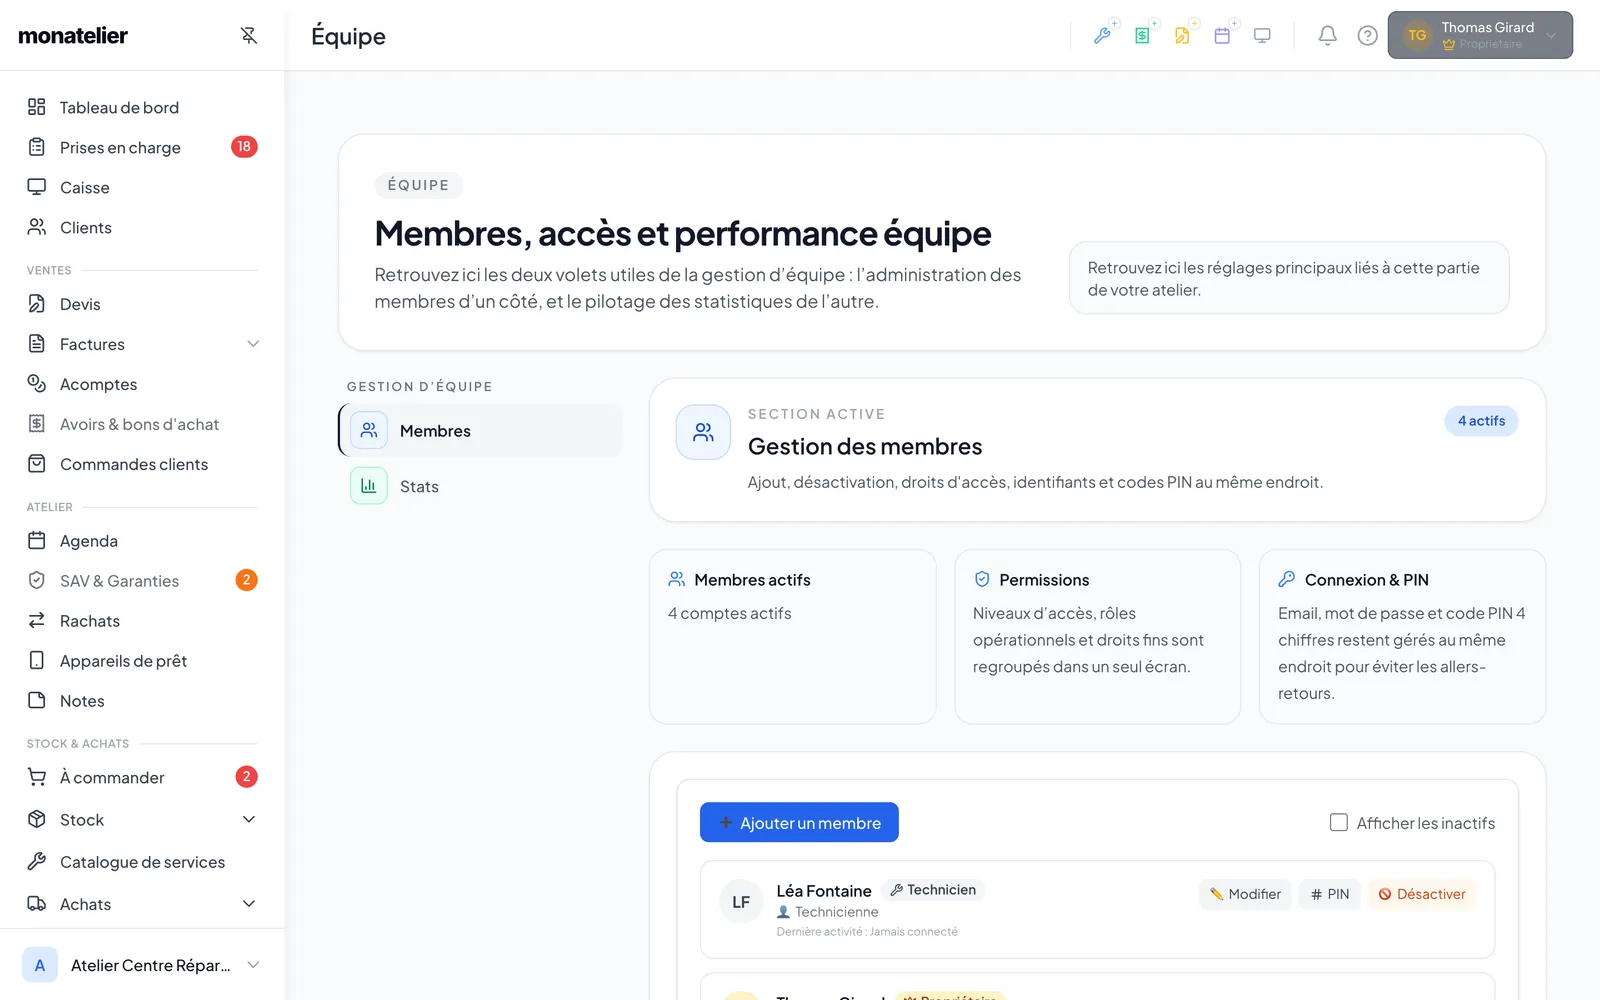The height and width of the screenshot is (1000, 1600).
Task: Open the Atelier Centre Répar workshop switcher
Action: click(x=142, y=965)
